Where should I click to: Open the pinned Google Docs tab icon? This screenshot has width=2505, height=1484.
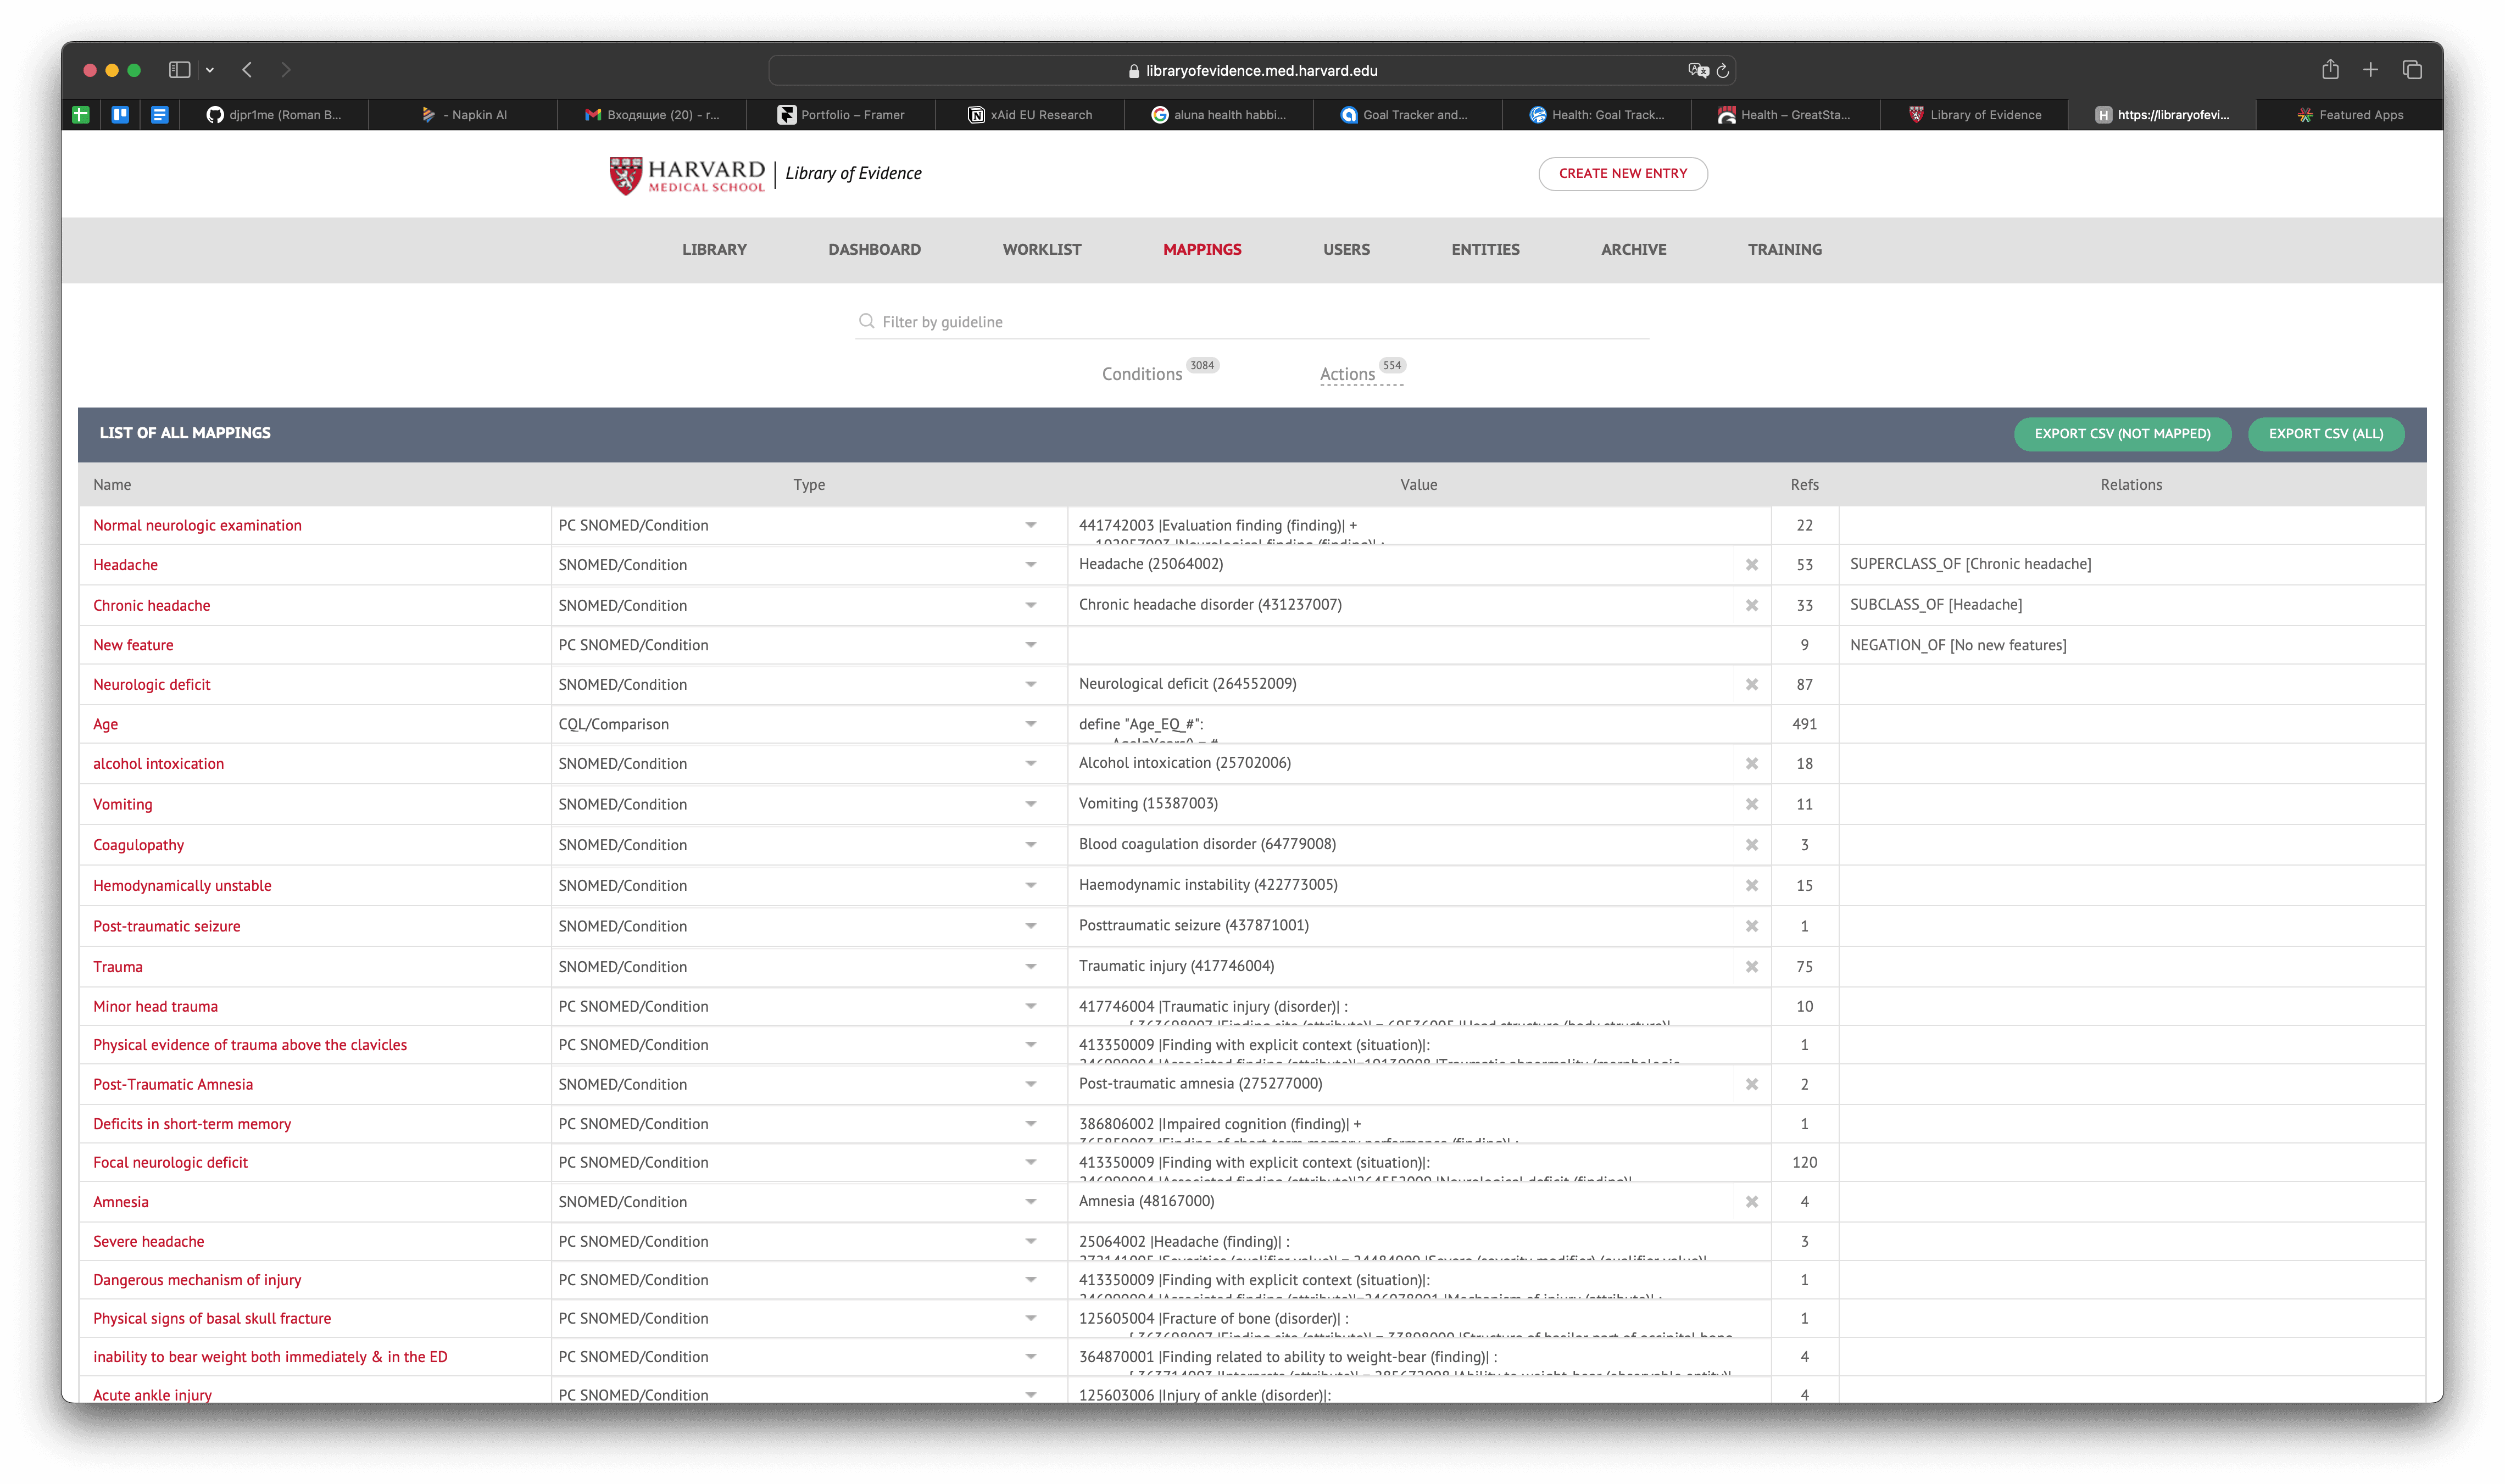click(159, 115)
